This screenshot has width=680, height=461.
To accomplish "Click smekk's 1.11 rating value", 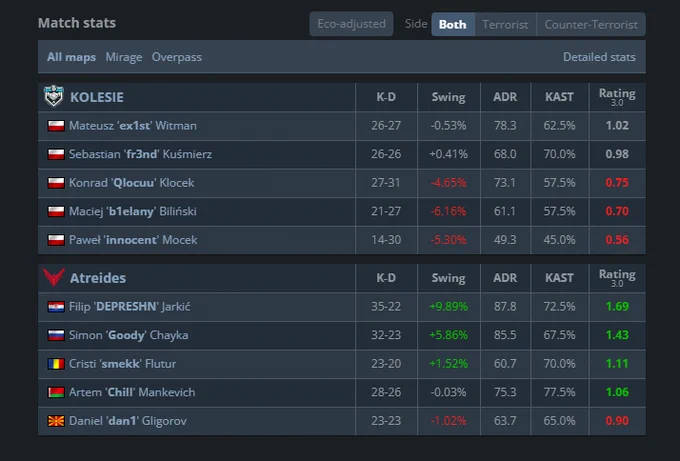I will pyautogui.click(x=617, y=364).
